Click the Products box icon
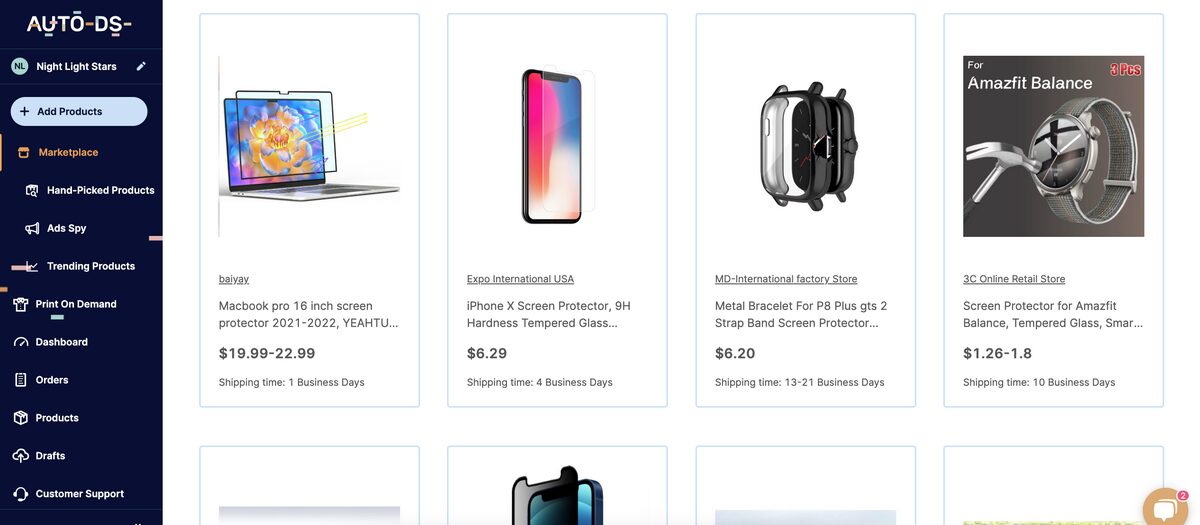The width and height of the screenshot is (1200, 525). point(21,418)
